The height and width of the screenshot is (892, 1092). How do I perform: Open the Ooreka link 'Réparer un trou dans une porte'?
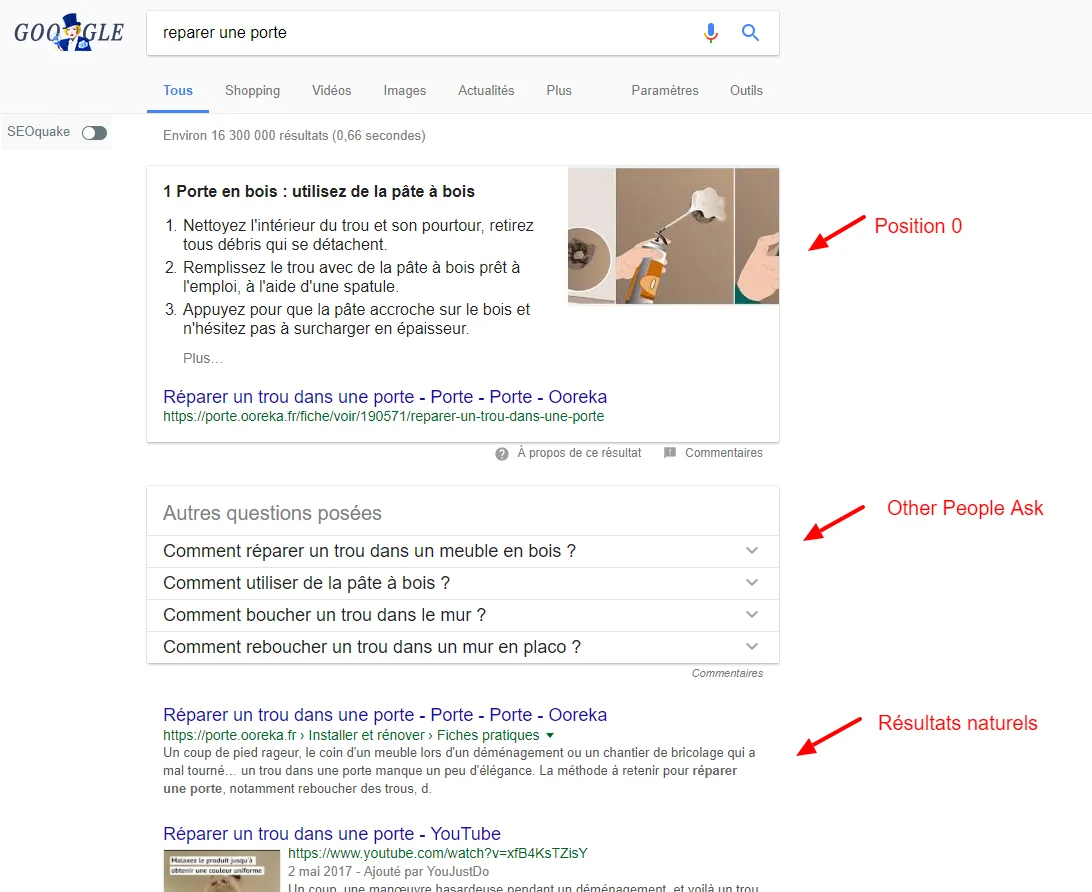coord(385,396)
